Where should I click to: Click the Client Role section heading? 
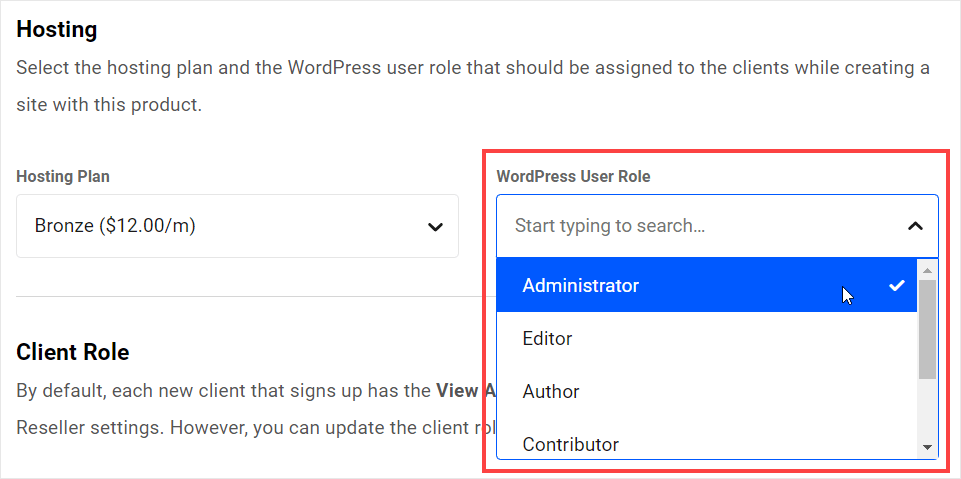pos(72,352)
